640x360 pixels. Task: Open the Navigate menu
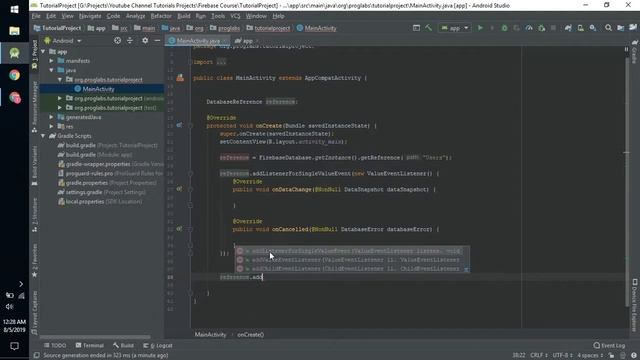(x=90, y=16)
